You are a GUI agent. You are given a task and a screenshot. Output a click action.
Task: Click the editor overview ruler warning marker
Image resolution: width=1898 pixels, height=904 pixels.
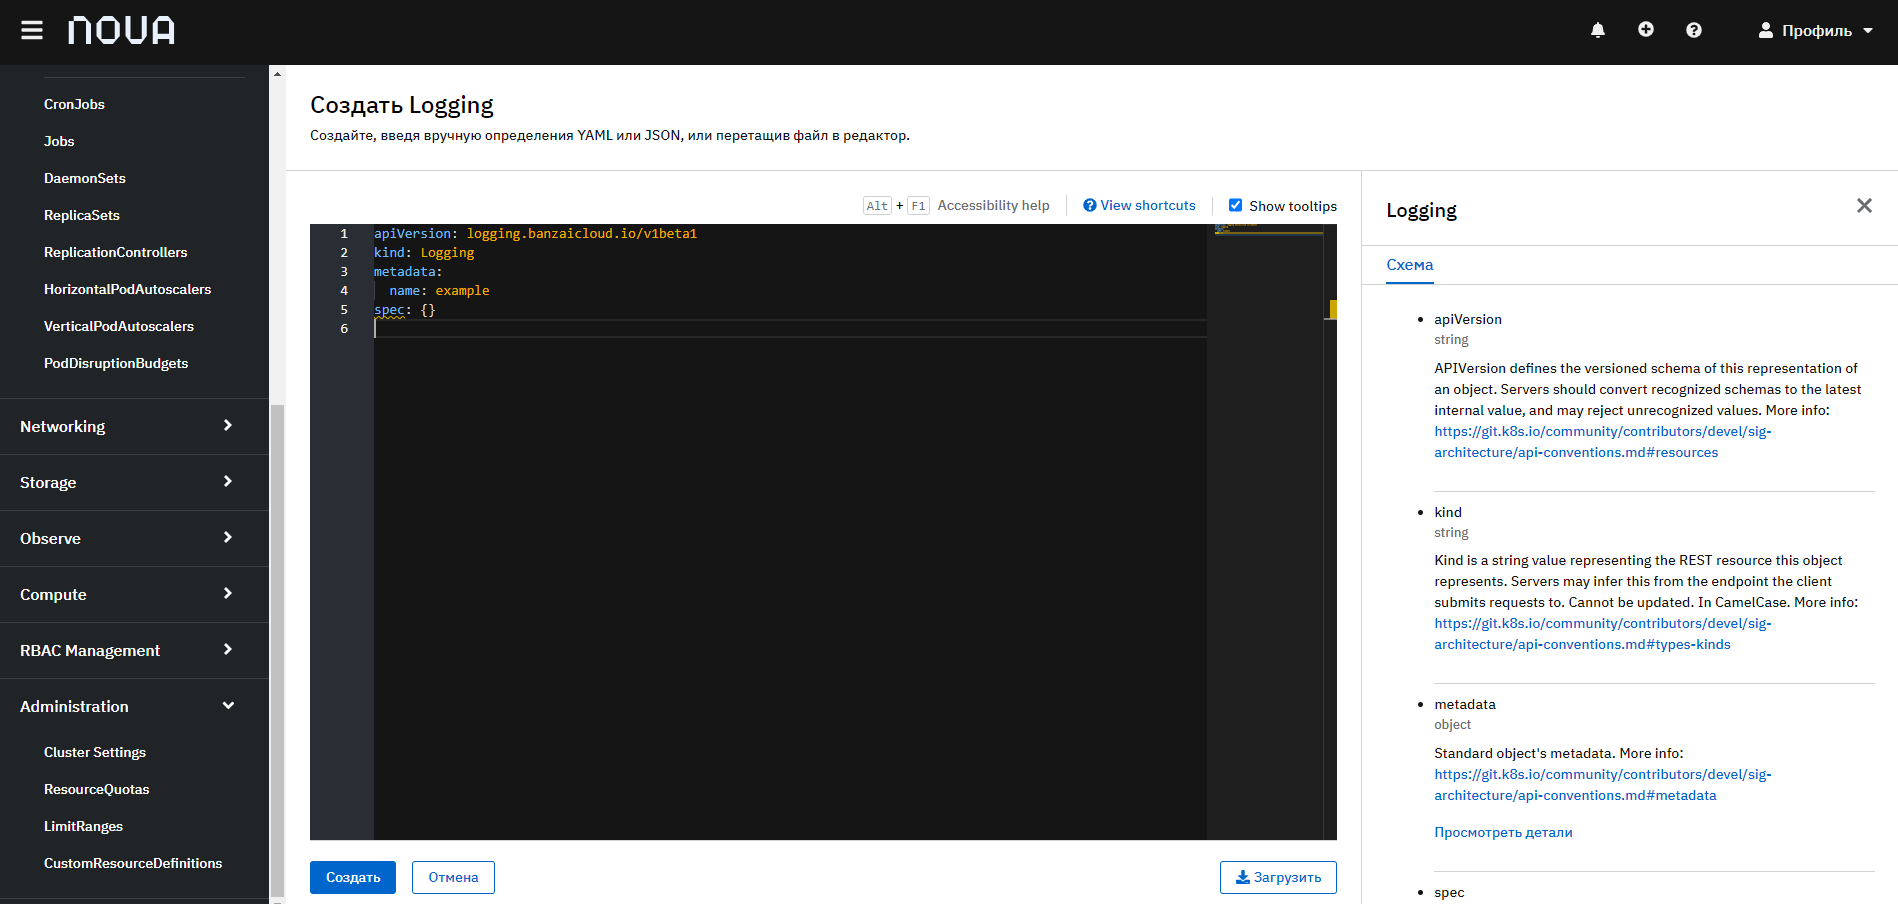click(x=1333, y=309)
